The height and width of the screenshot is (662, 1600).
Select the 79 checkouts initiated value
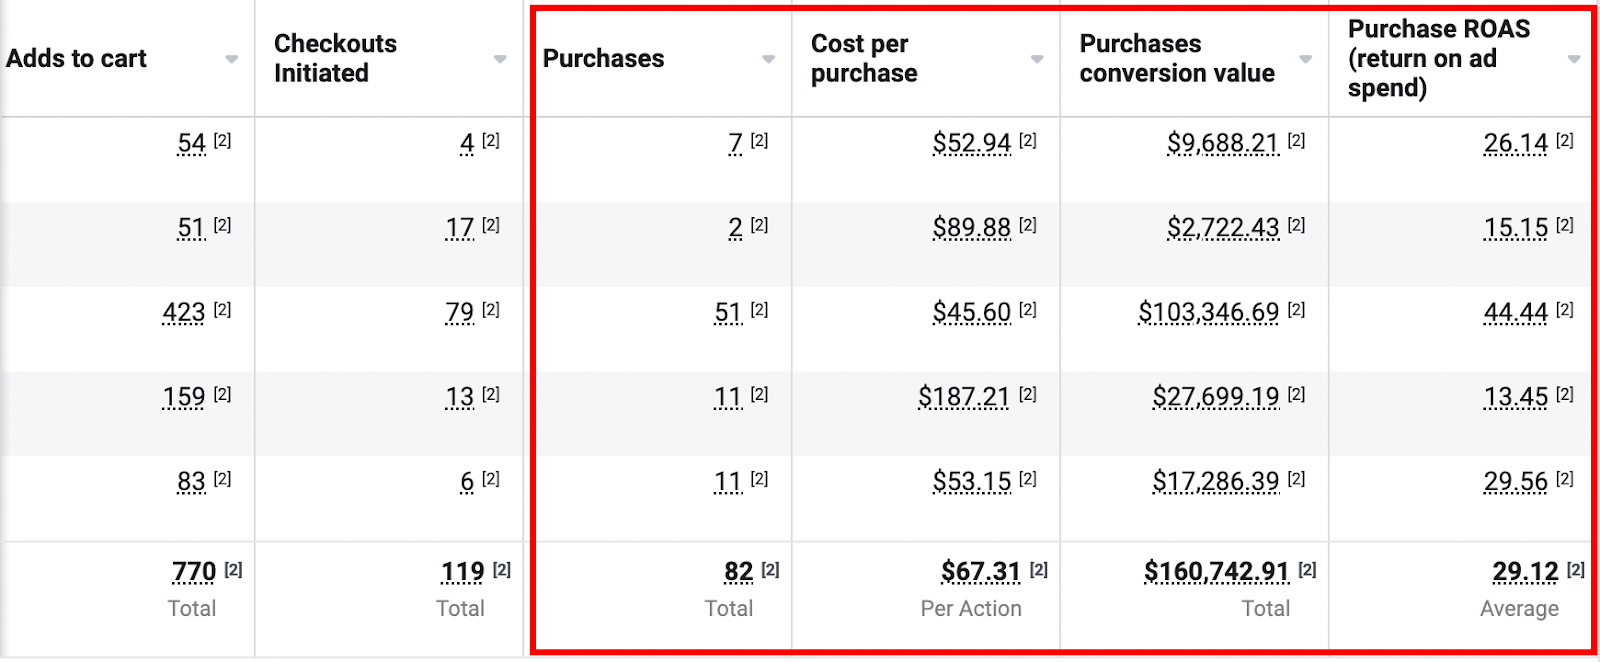click(x=460, y=313)
